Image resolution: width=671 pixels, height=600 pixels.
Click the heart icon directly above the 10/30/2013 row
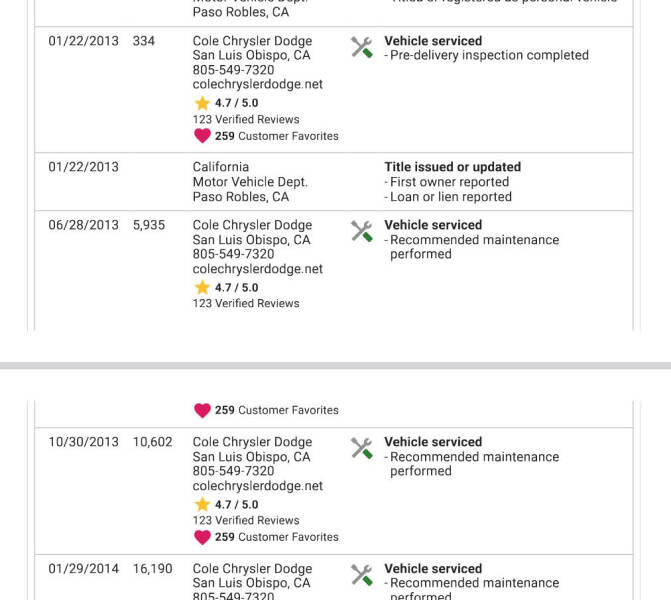202,410
